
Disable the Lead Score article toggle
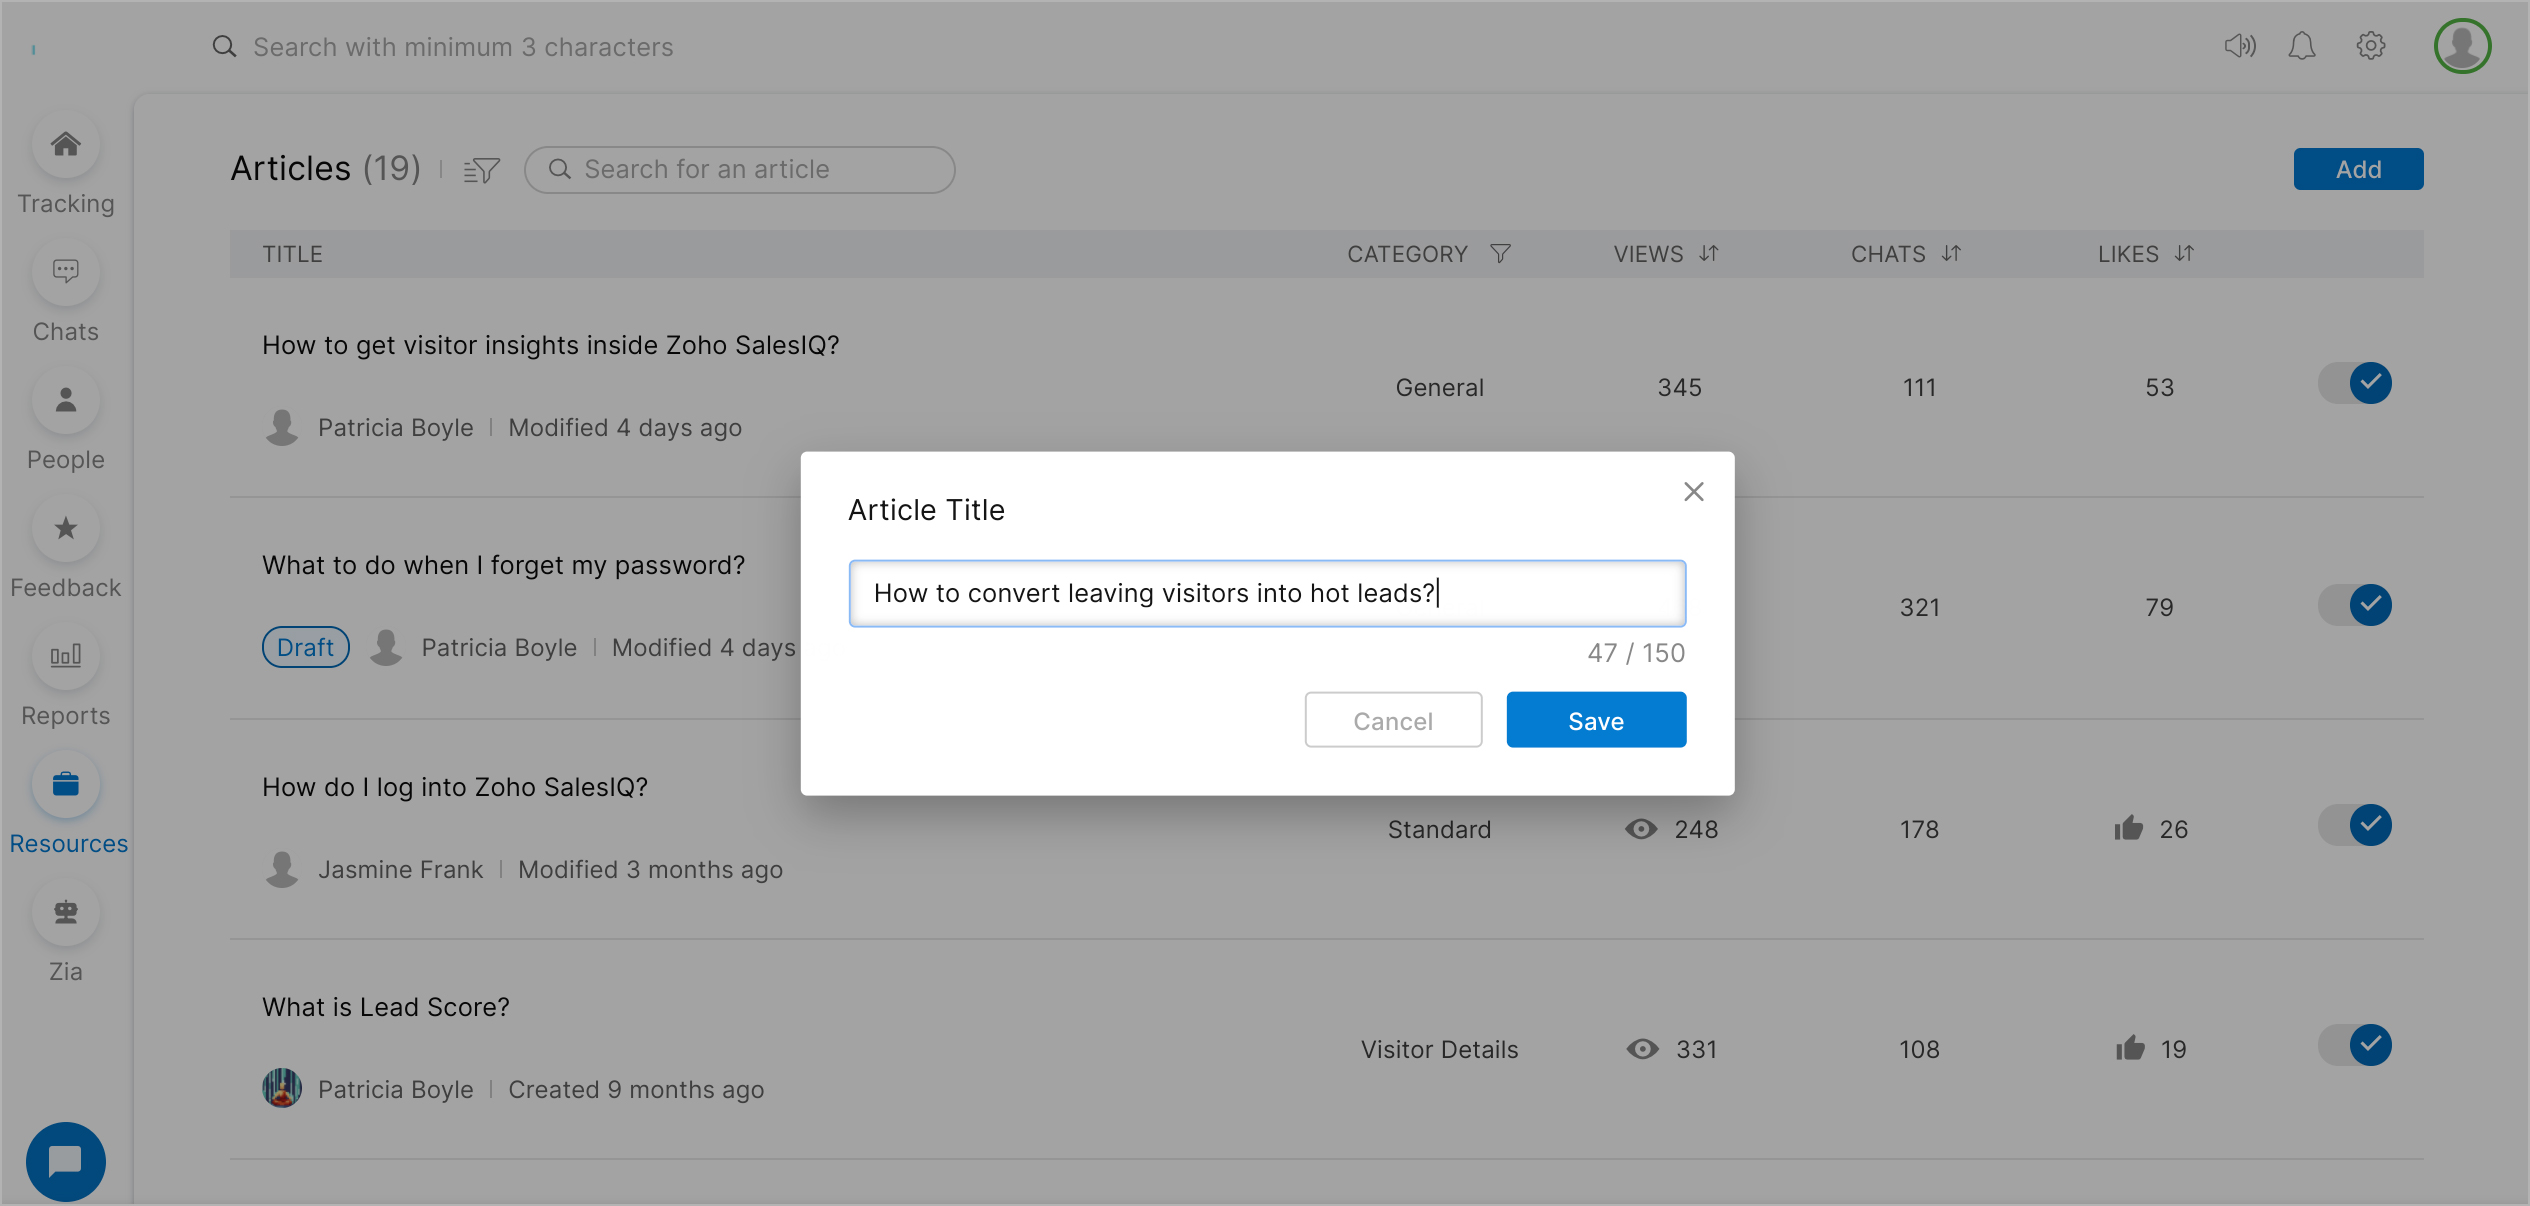pos(2356,1045)
